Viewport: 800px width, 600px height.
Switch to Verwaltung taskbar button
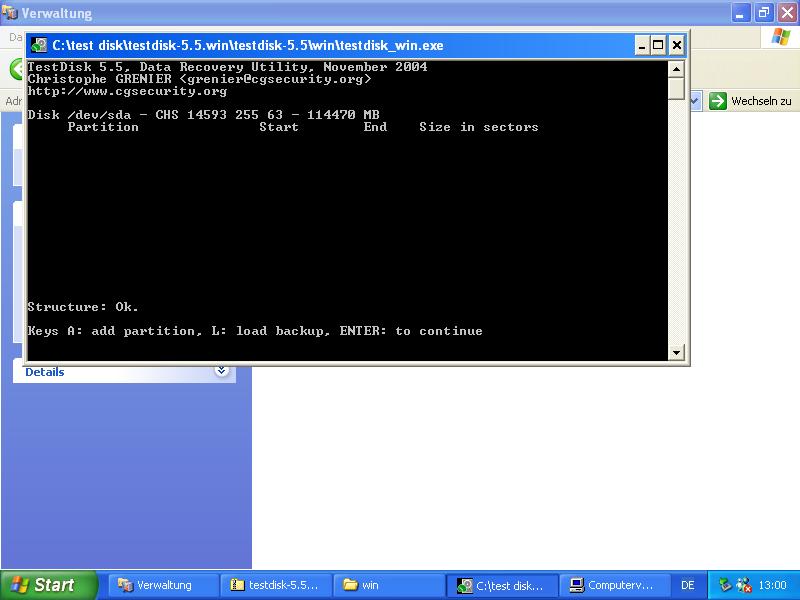click(162, 585)
